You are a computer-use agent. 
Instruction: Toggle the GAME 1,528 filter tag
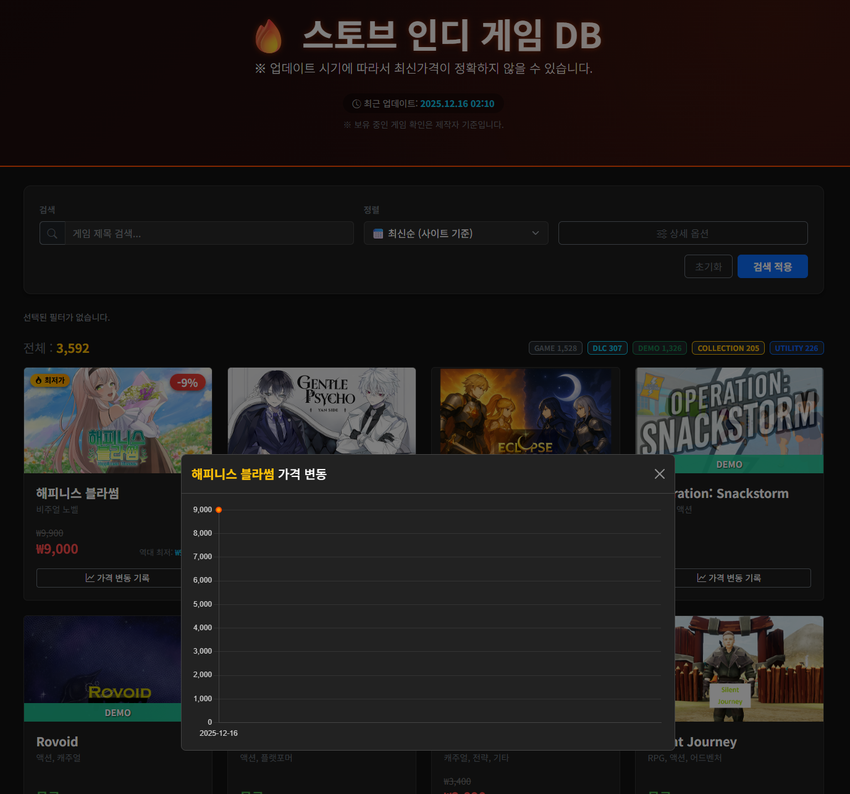click(x=555, y=348)
